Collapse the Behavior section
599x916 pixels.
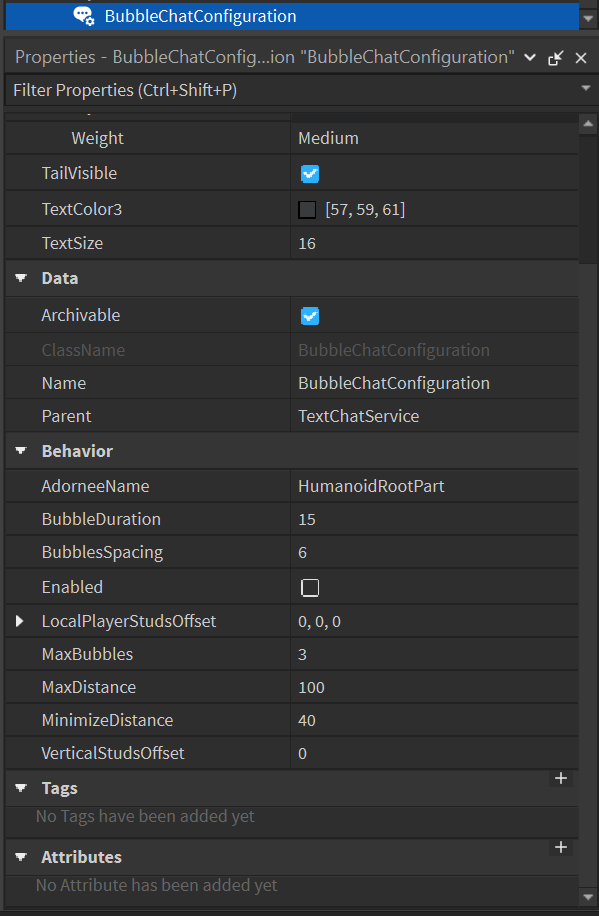[20, 451]
